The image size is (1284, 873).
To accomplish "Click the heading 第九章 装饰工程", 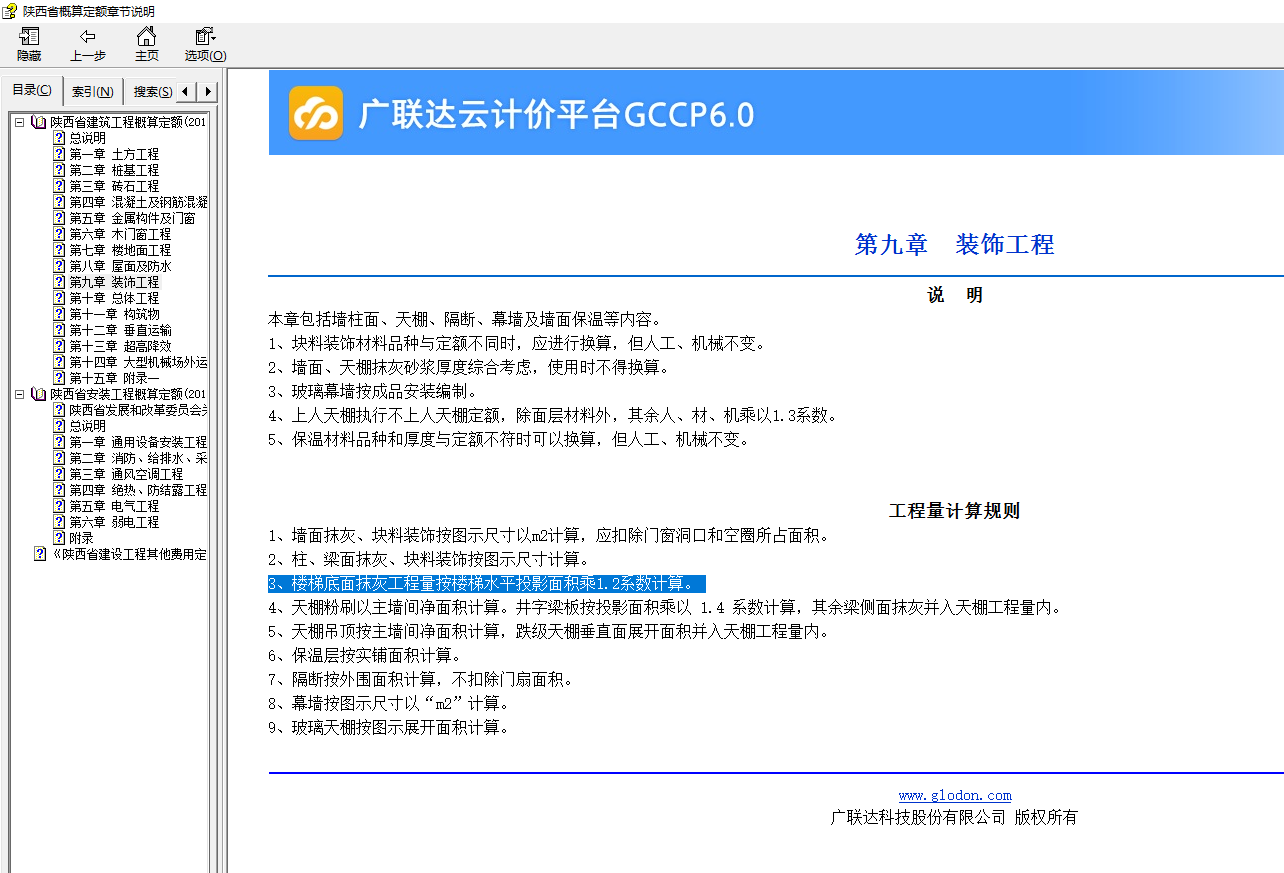I will point(955,245).
